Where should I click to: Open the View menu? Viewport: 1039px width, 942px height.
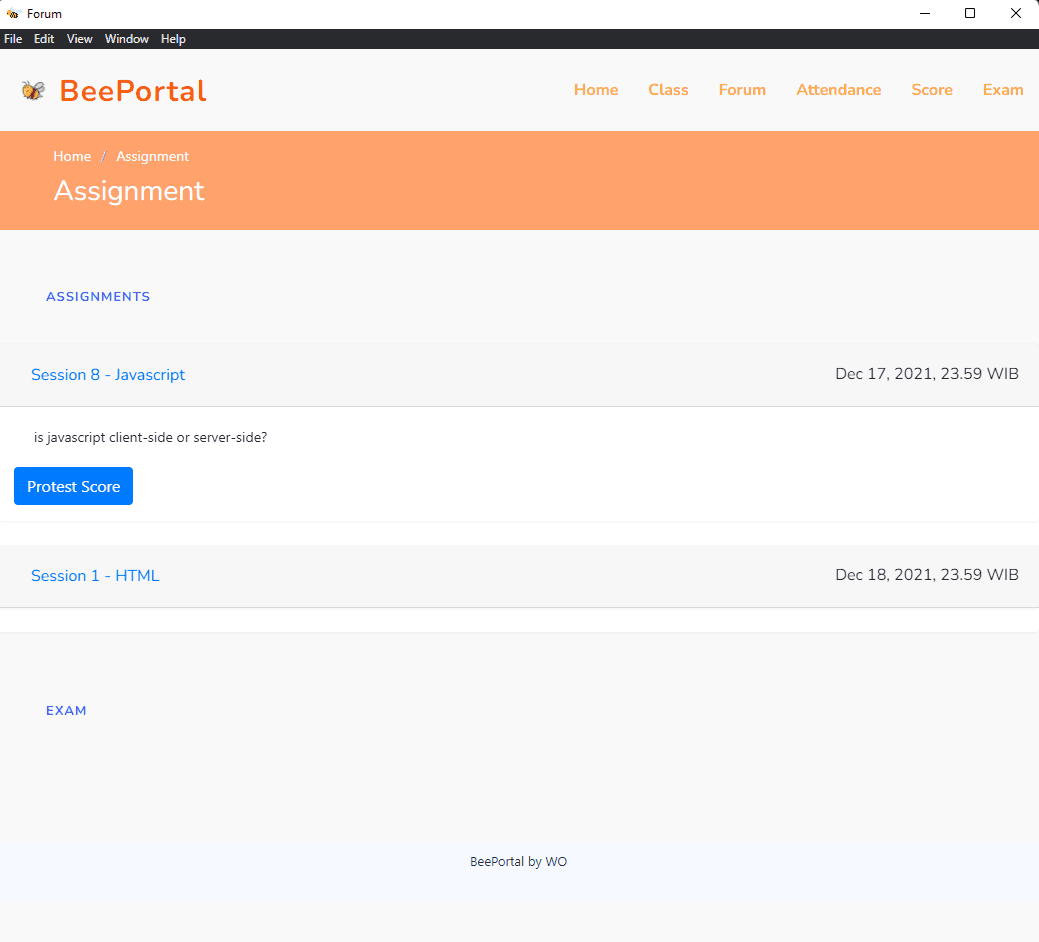tap(79, 38)
